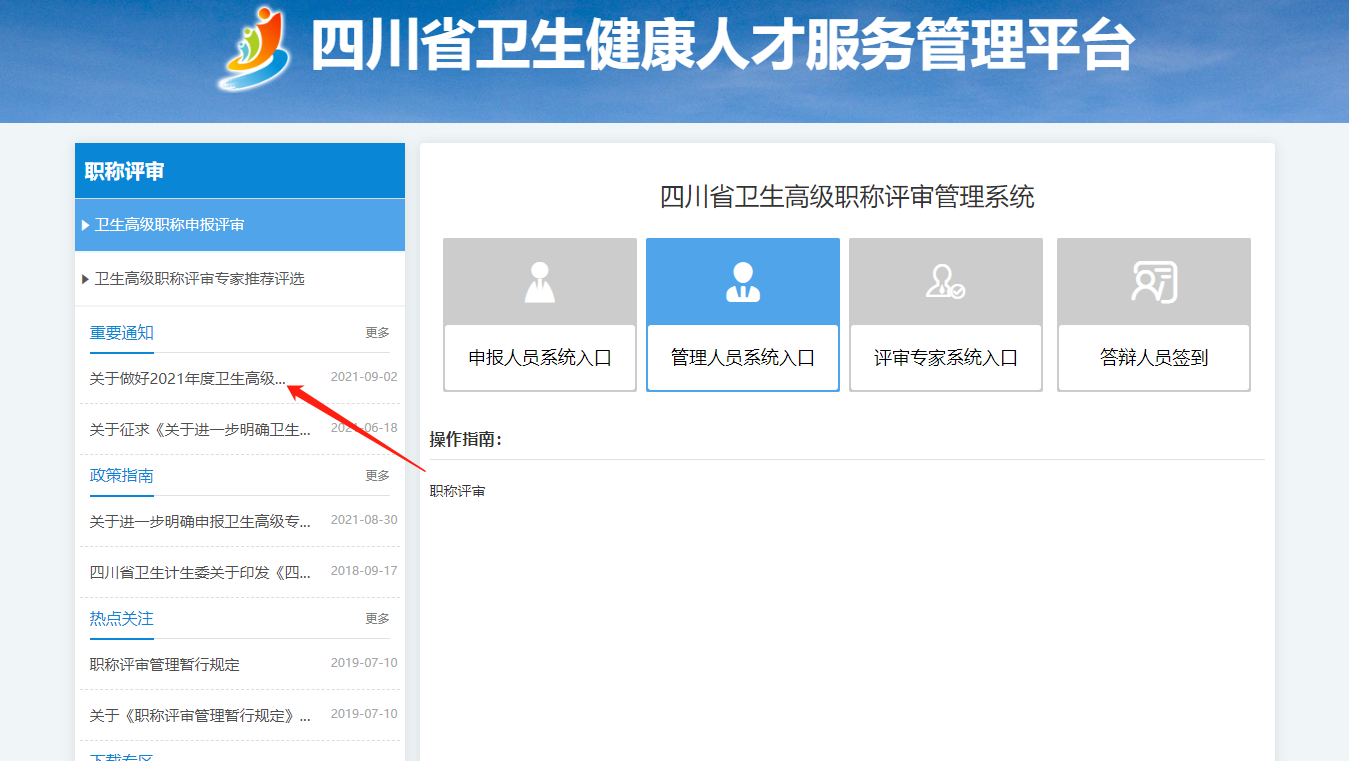Open notice 关于做好2021年度卫生高级...
This screenshot has width=1349, height=761.
tap(188, 378)
